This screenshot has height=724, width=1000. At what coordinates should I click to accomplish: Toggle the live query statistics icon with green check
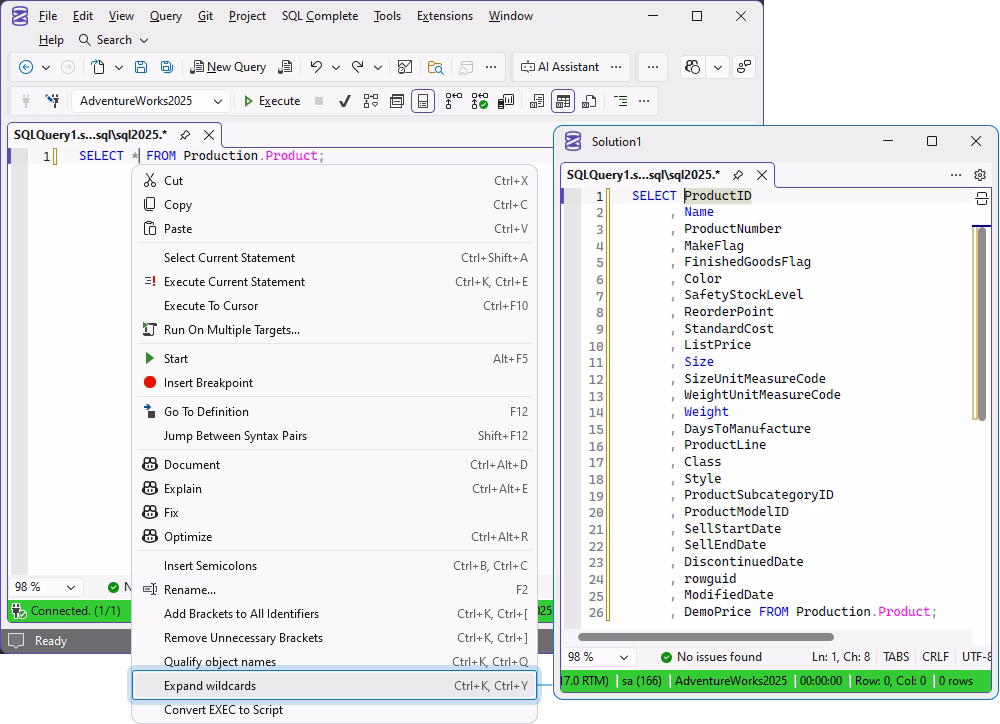pyautogui.click(x=480, y=101)
